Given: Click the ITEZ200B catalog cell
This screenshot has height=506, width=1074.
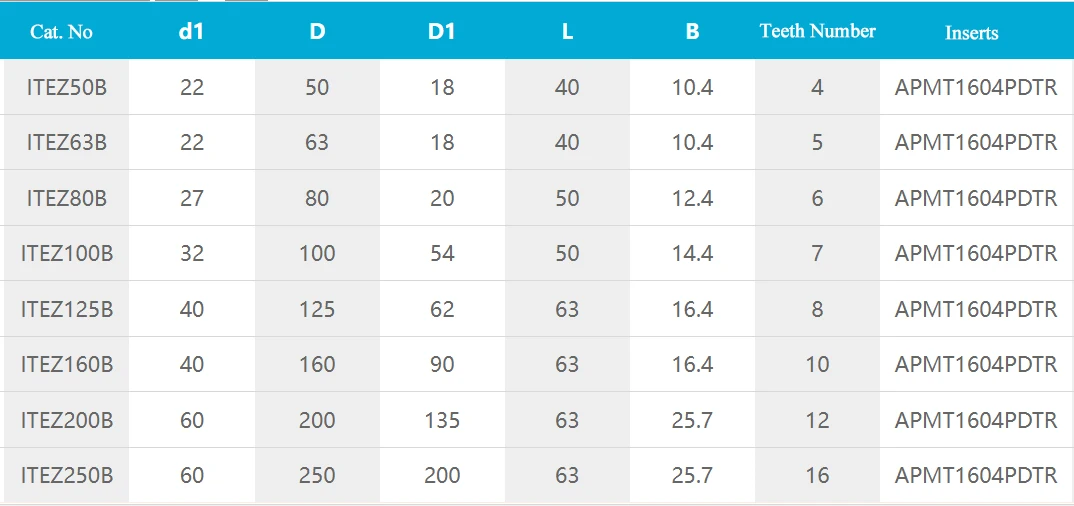Looking at the screenshot, I should click(x=66, y=420).
